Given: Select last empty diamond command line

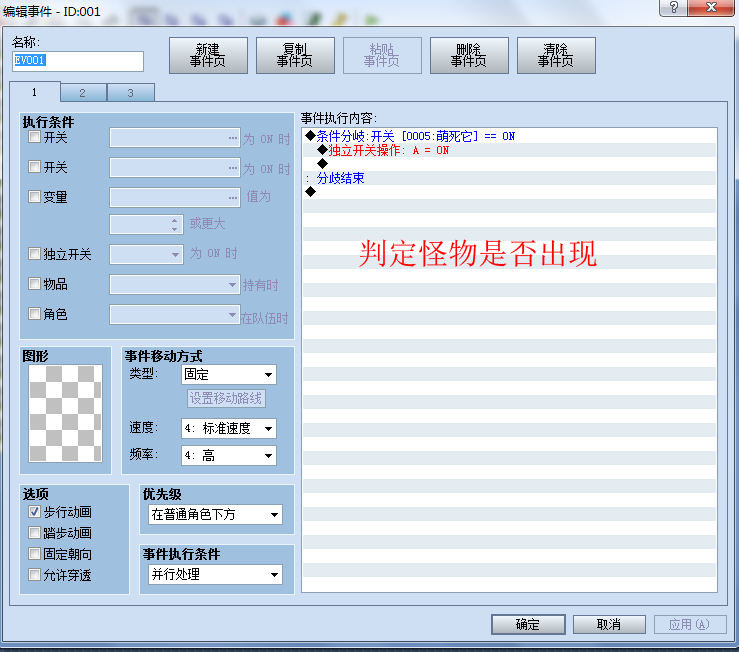Looking at the screenshot, I should coord(509,192).
